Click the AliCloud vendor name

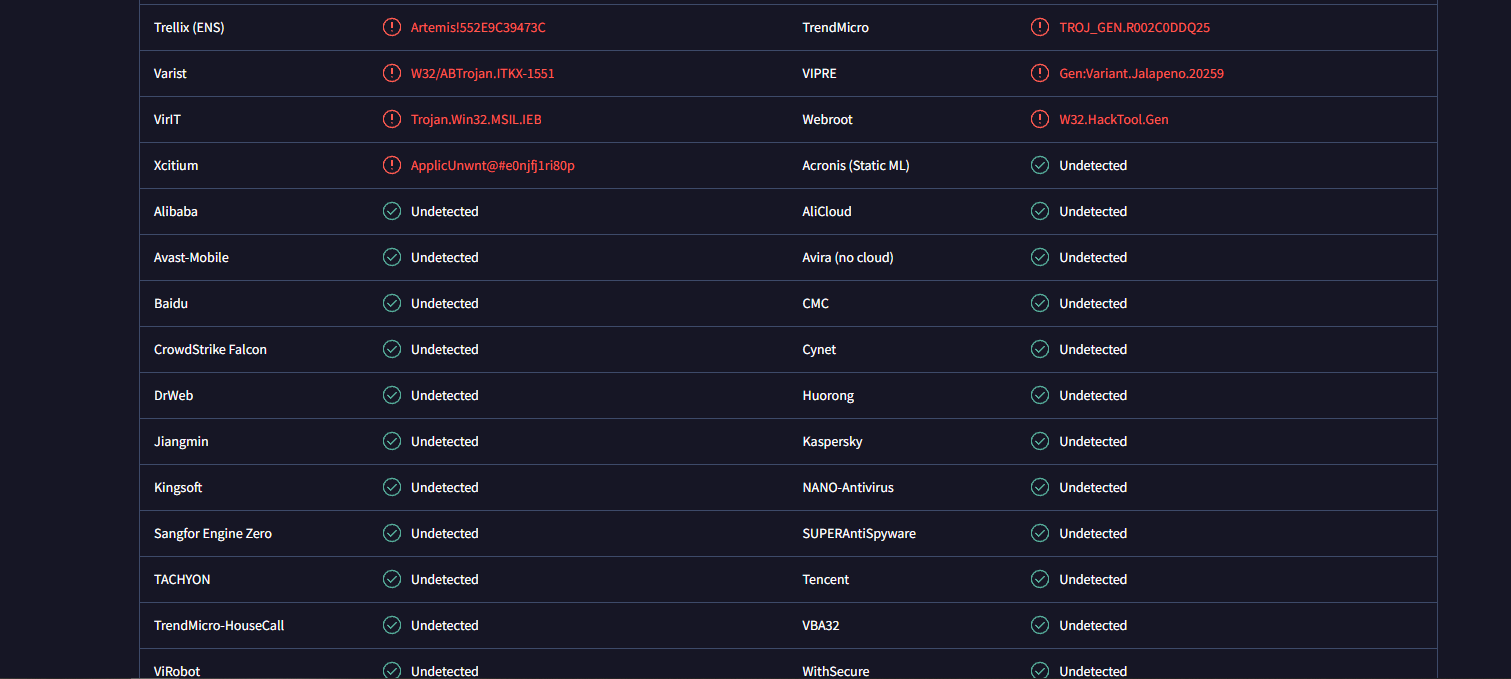coord(827,212)
